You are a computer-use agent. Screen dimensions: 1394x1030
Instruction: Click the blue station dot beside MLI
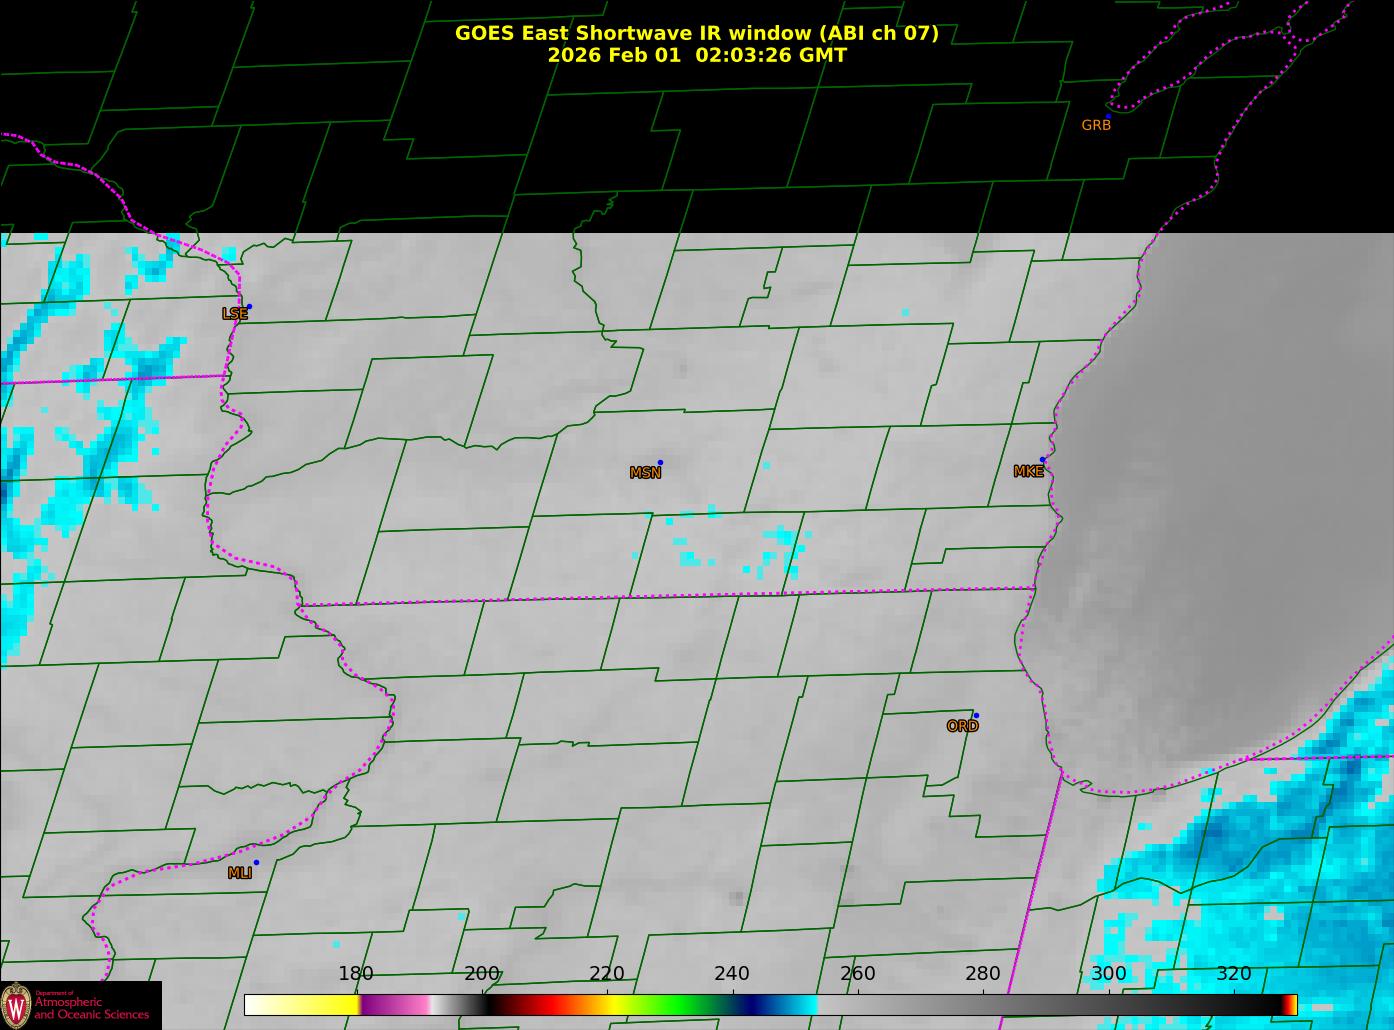pyautogui.click(x=256, y=862)
